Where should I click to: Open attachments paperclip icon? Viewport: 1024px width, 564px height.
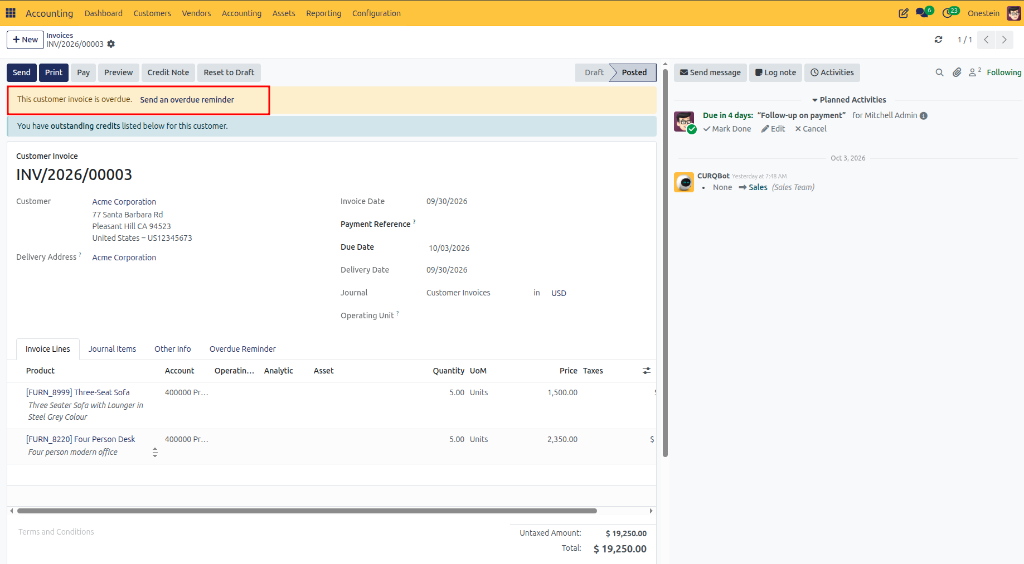(957, 72)
